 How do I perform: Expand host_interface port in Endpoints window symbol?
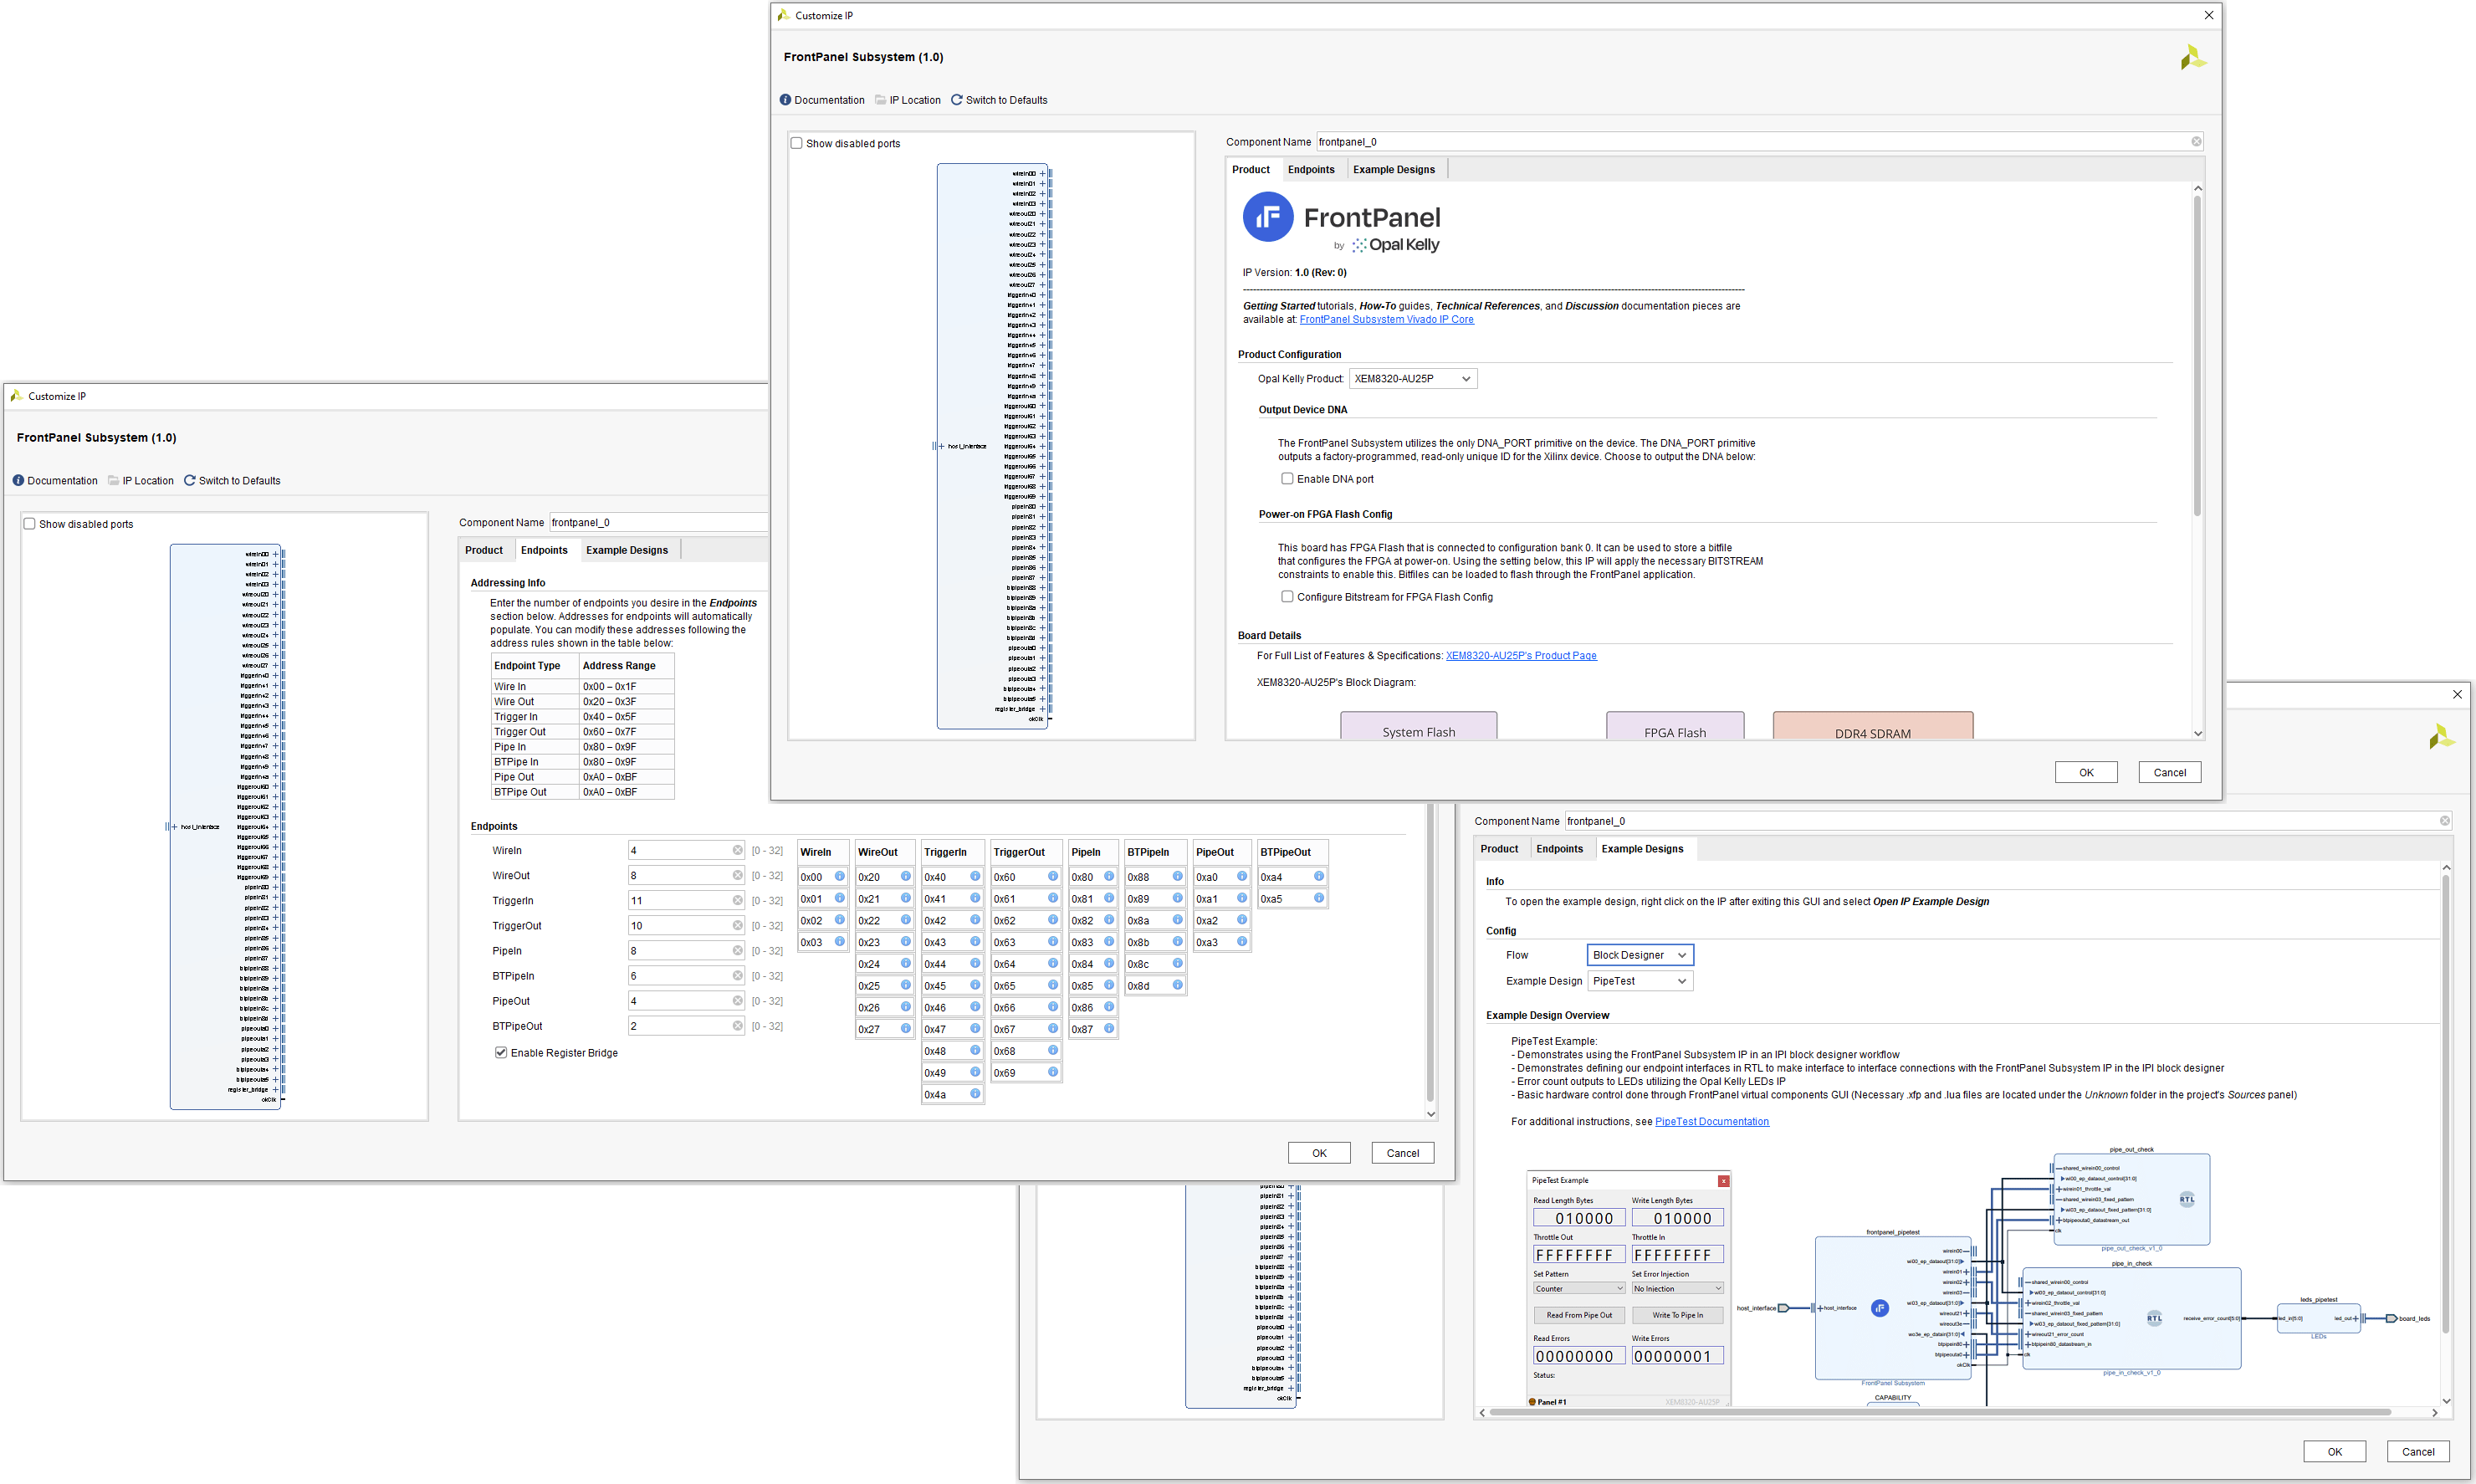click(x=174, y=827)
